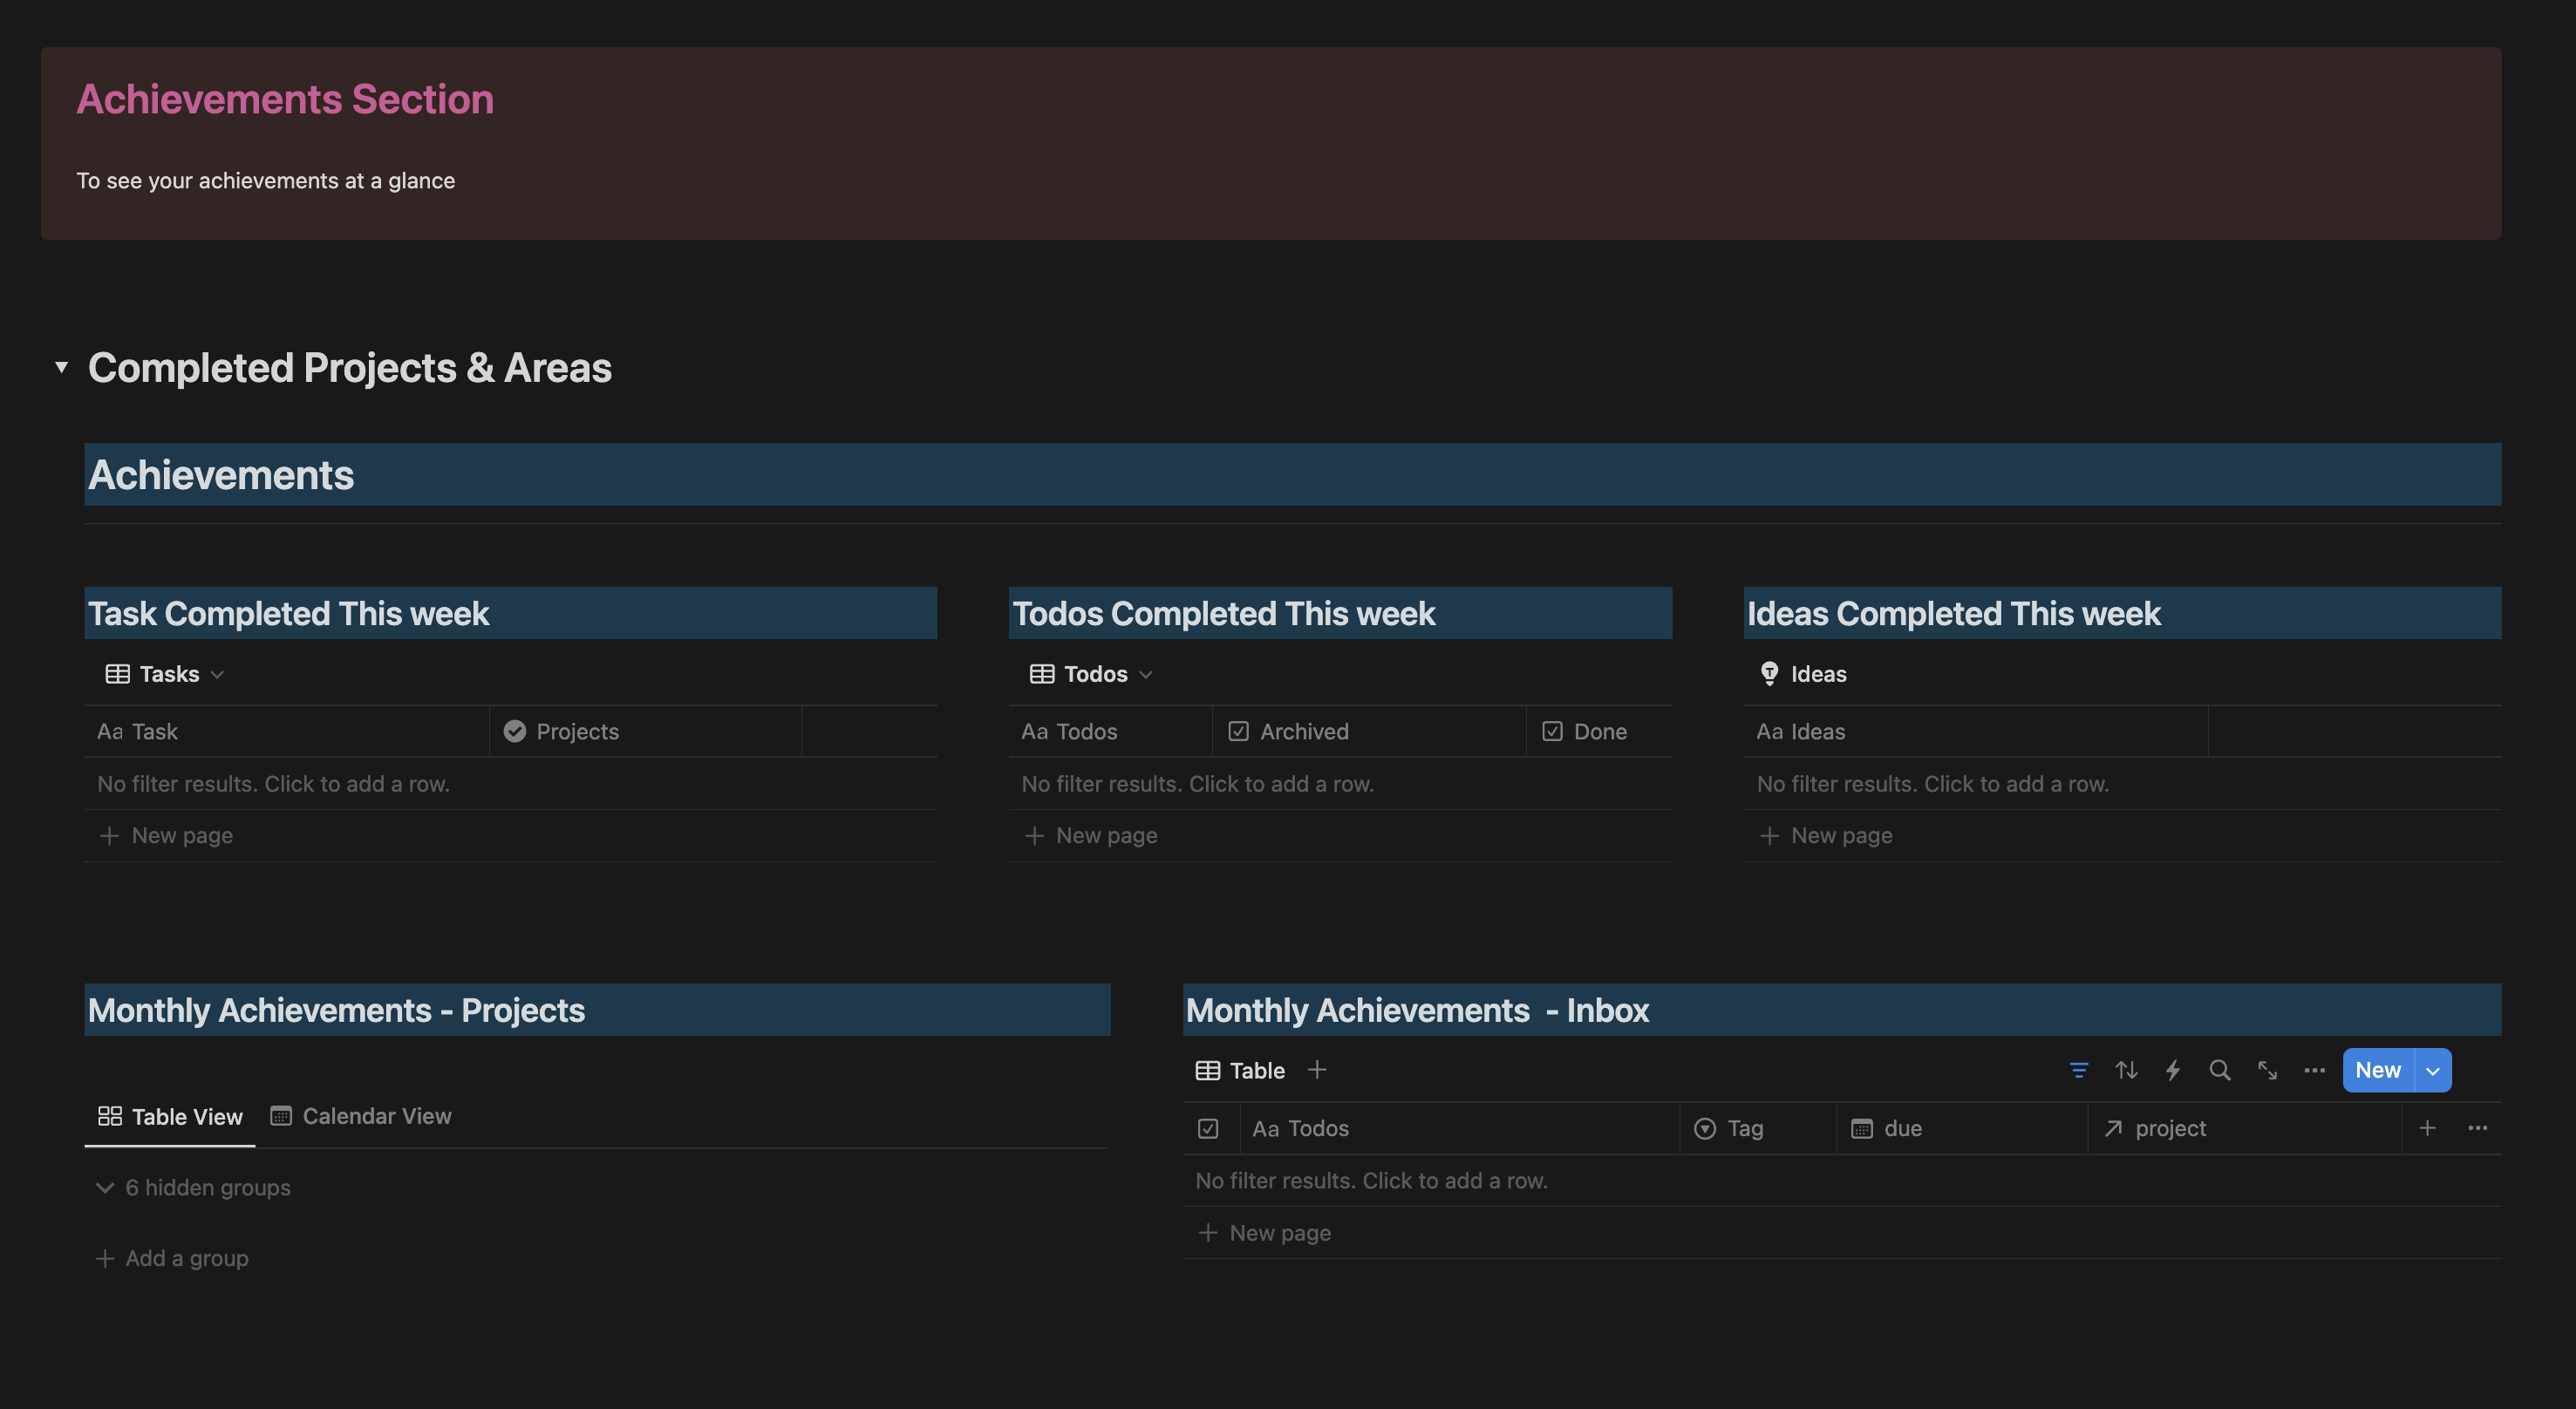The image size is (2576, 1409).
Task: Click 'To see your achievements at a glance' text
Action: (266, 181)
